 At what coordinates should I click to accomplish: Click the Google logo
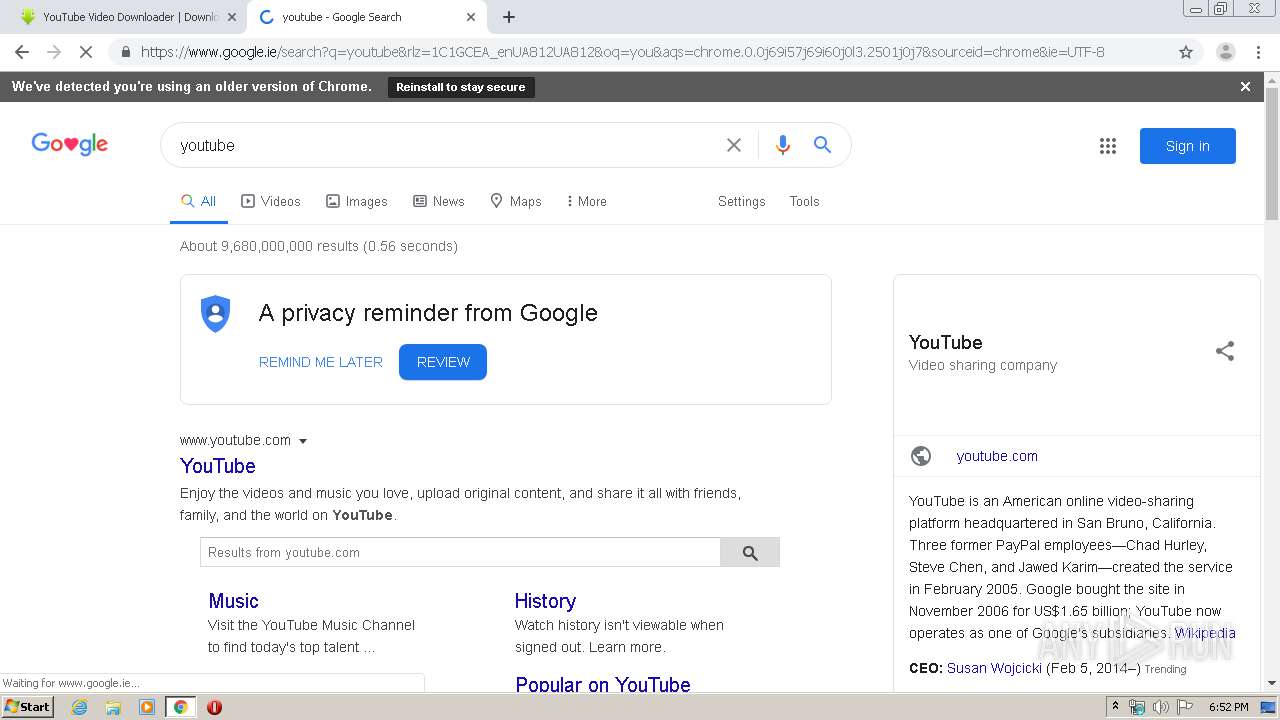[70, 145]
